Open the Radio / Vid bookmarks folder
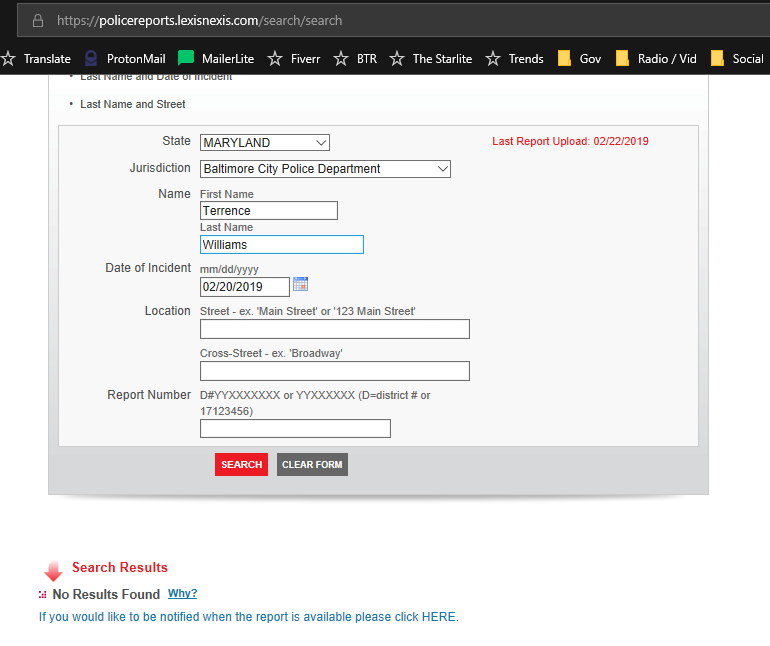 pyautogui.click(x=656, y=59)
